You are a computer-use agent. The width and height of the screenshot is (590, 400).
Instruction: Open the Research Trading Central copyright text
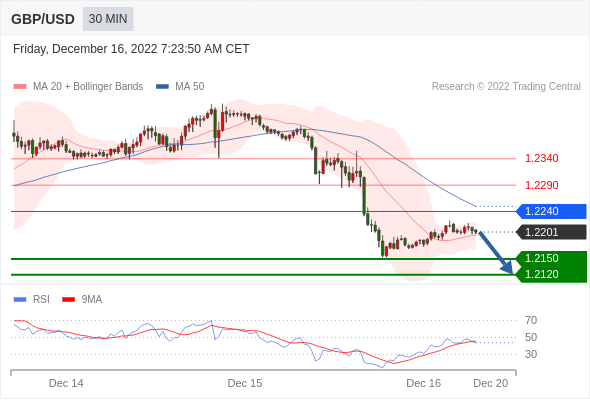506,87
